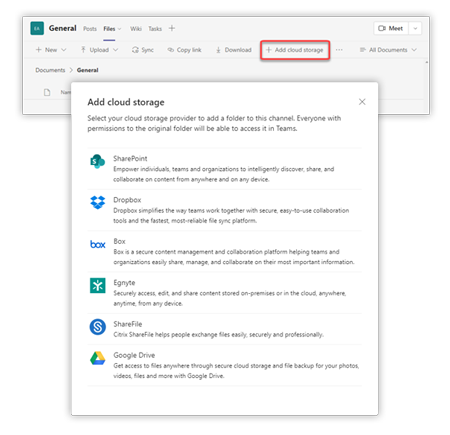Viewport: 450px width, 435px height.
Task: Click the EA team avatar icon
Action: point(37,28)
